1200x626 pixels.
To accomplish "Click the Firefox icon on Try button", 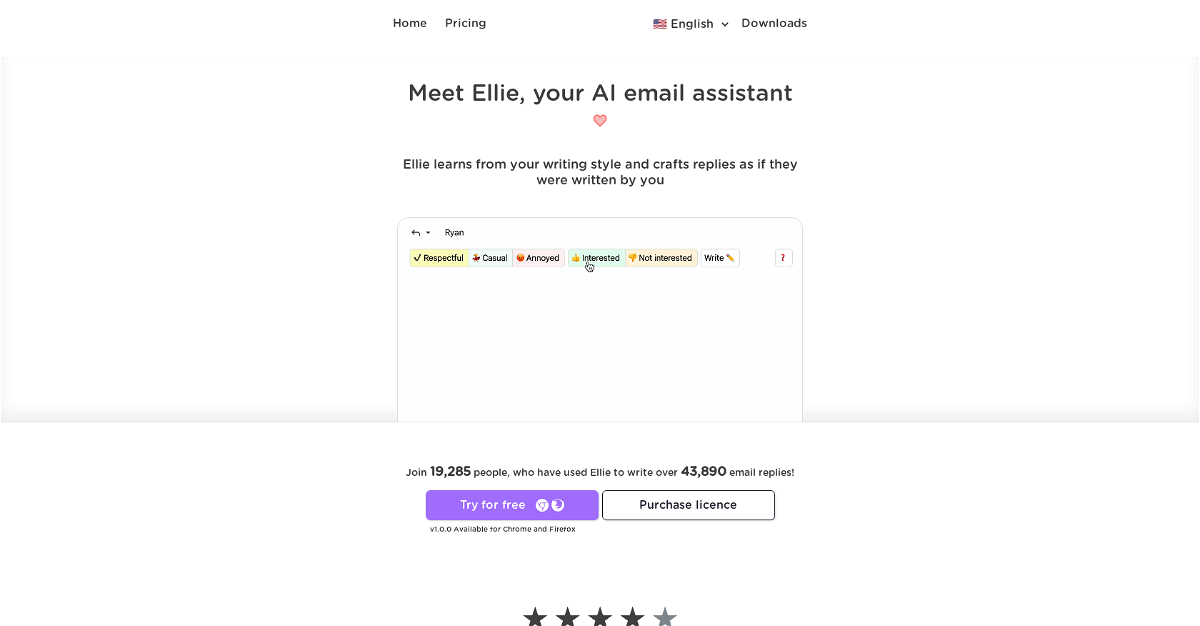I will click(558, 505).
